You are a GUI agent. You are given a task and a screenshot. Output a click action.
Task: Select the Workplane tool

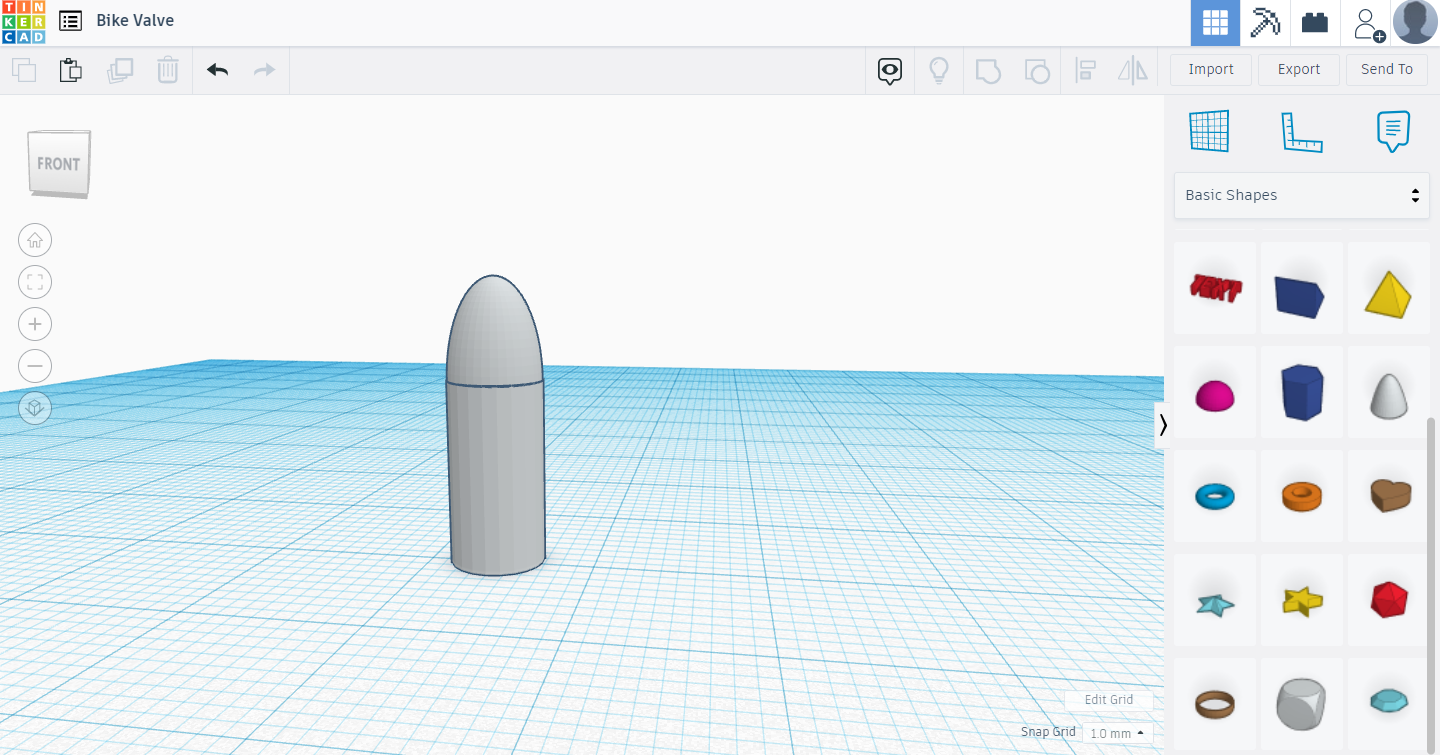point(1208,131)
